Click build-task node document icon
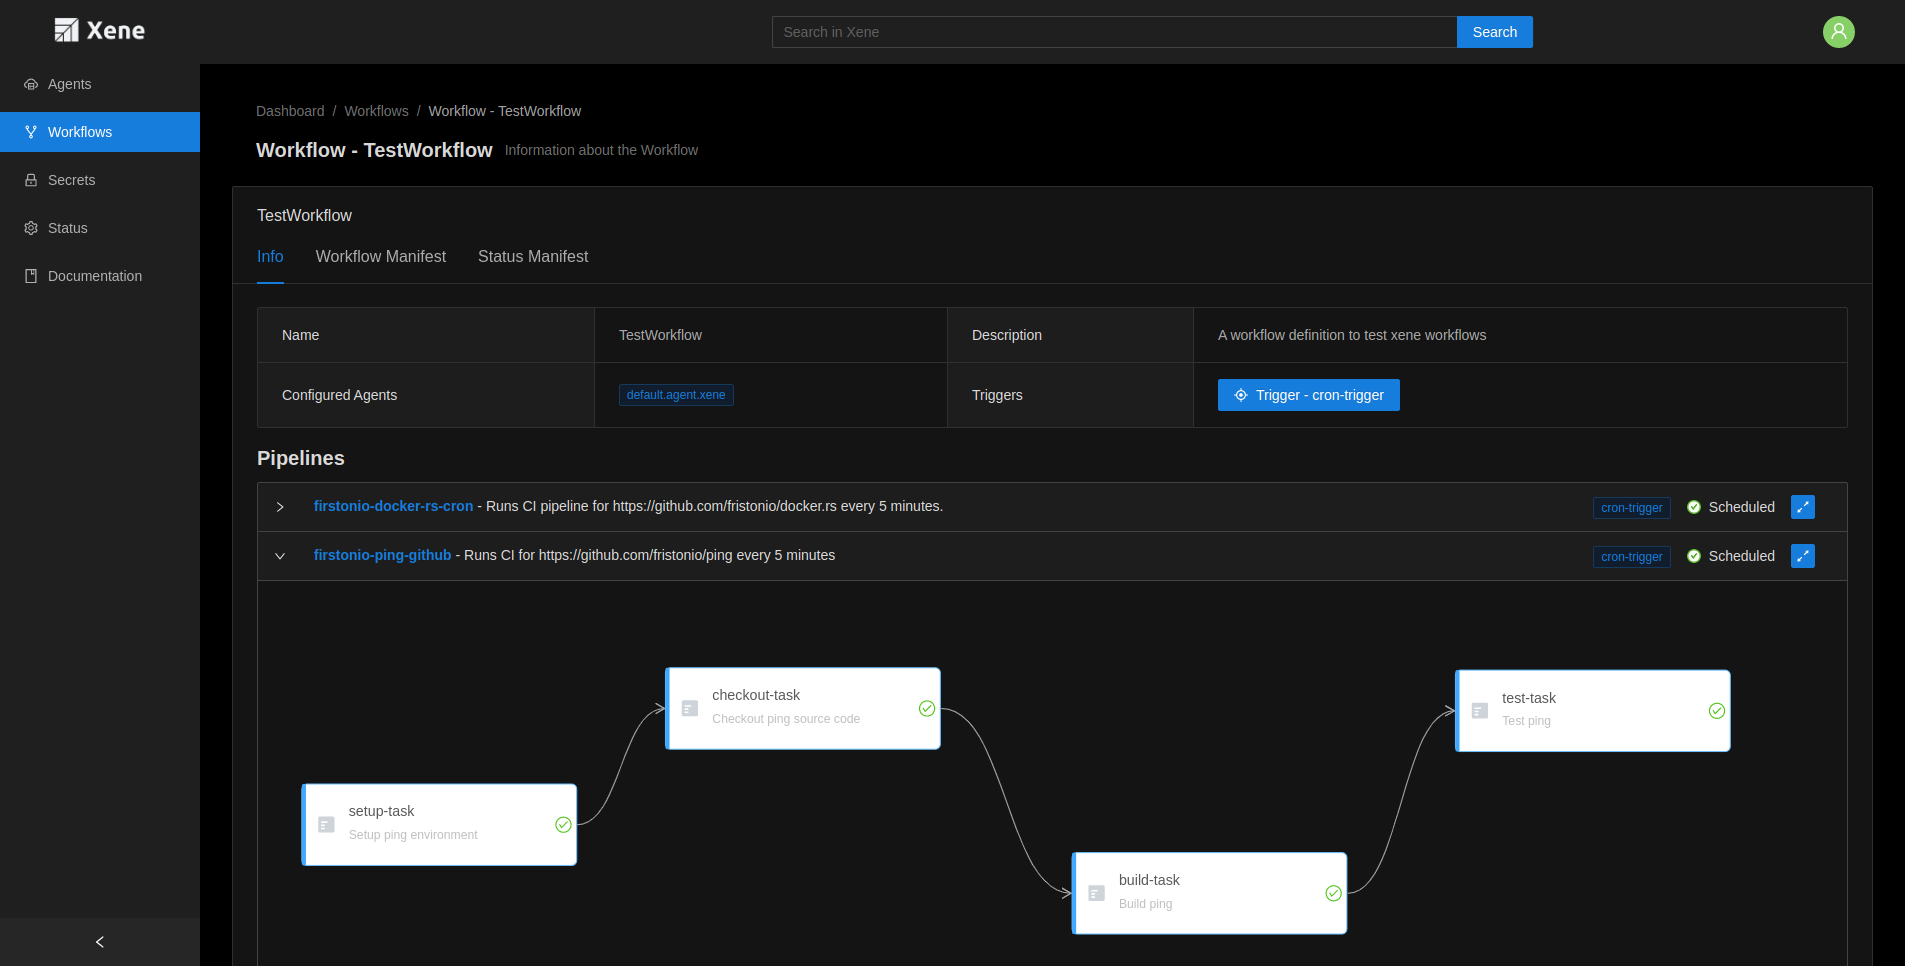 tap(1097, 893)
